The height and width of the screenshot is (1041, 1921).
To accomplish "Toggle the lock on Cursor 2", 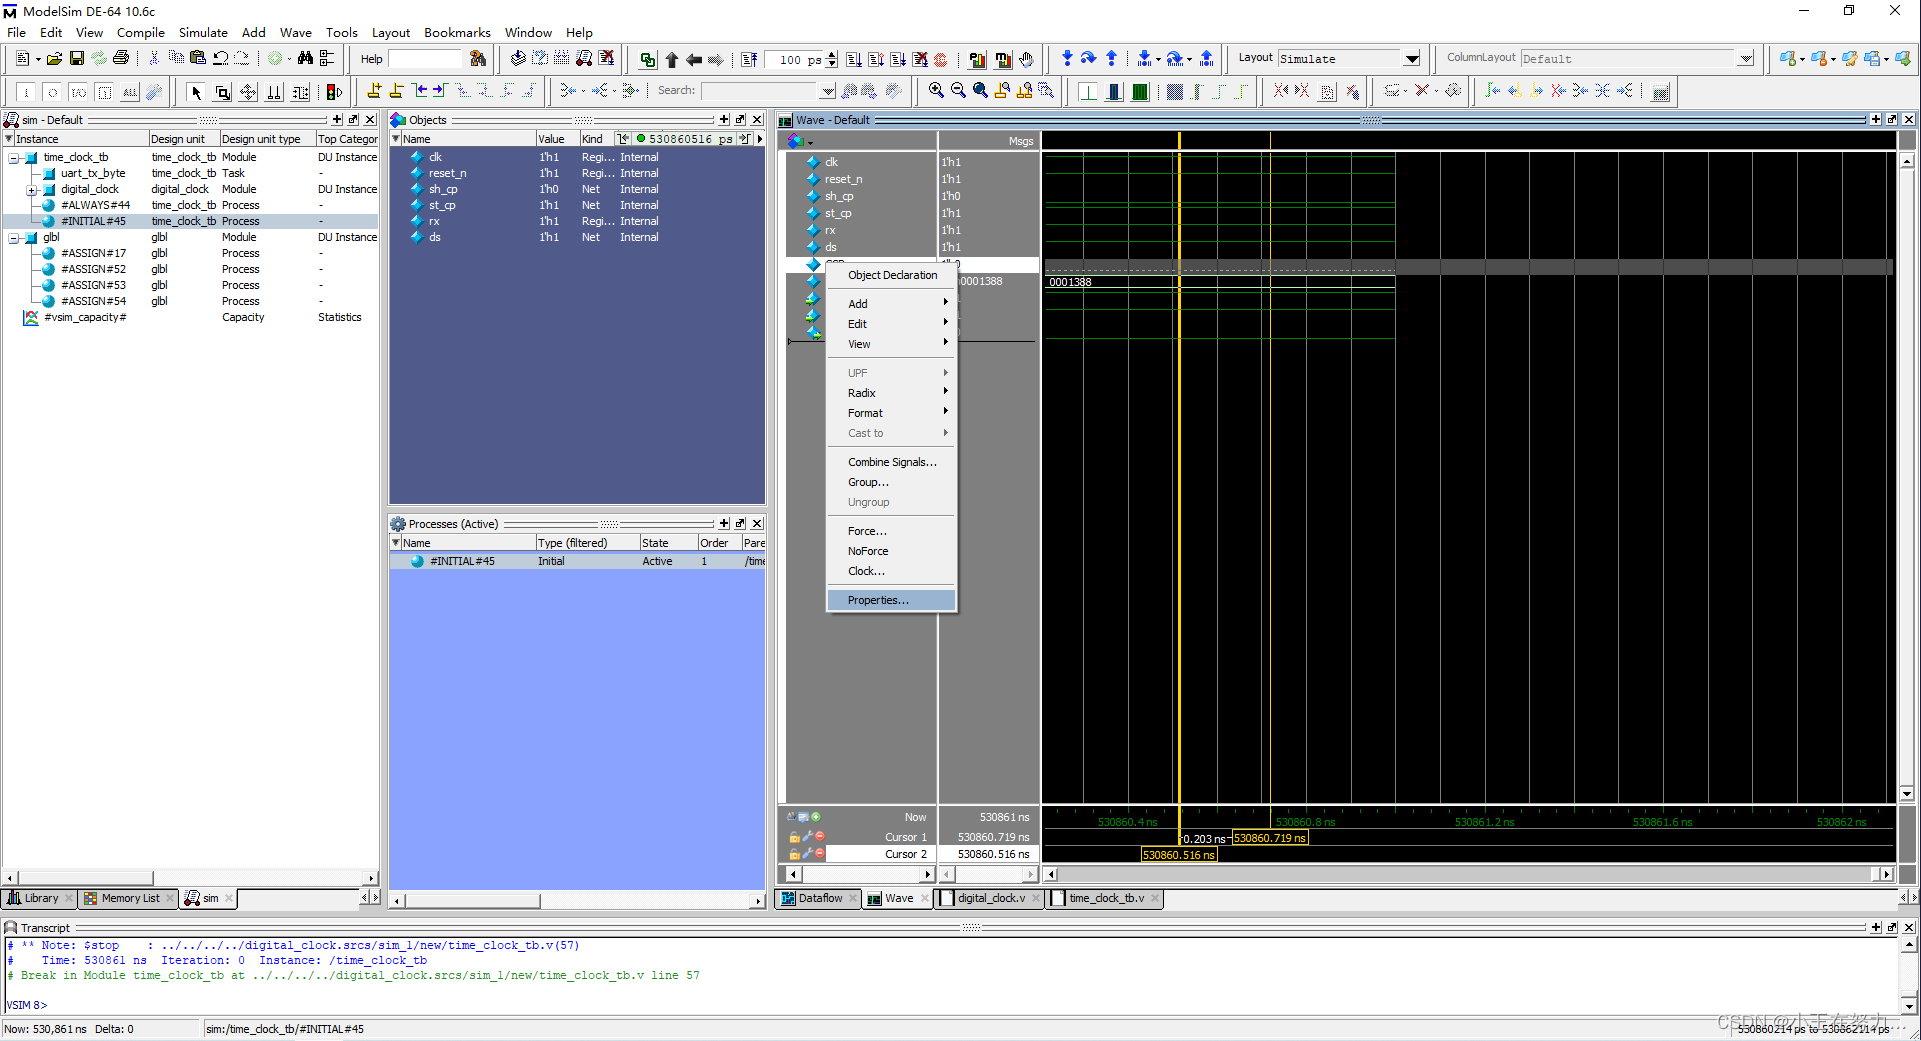I will tap(794, 854).
